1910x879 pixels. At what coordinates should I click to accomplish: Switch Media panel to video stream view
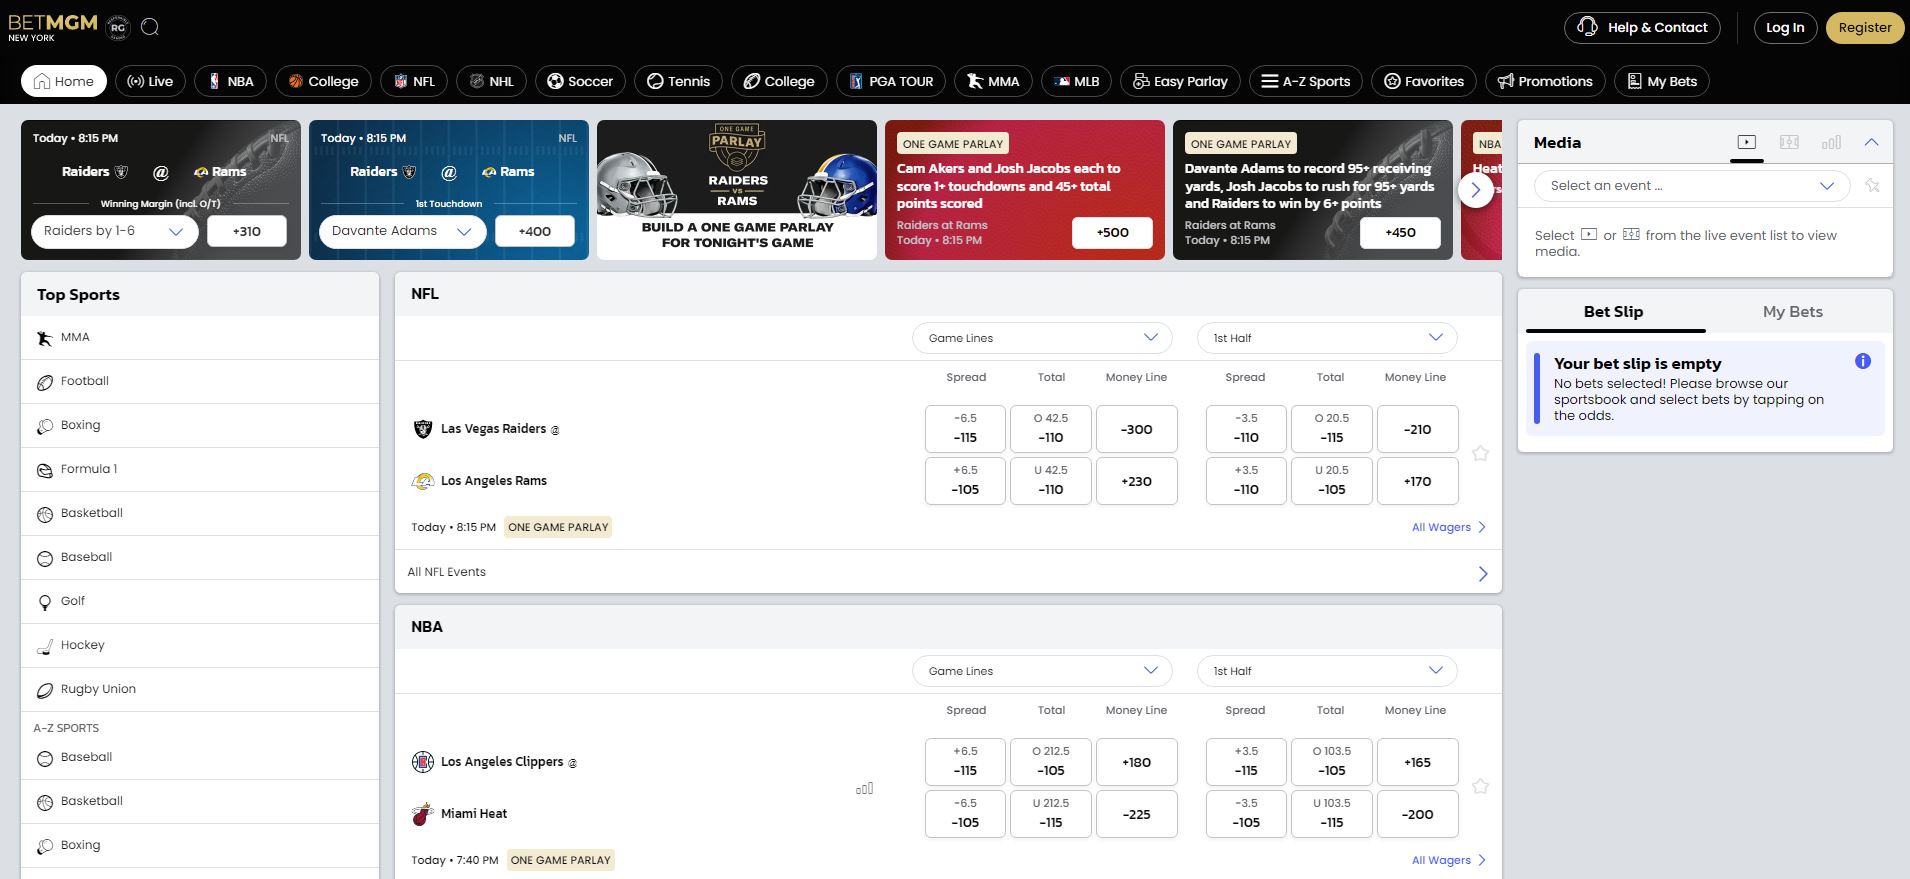coord(1747,143)
